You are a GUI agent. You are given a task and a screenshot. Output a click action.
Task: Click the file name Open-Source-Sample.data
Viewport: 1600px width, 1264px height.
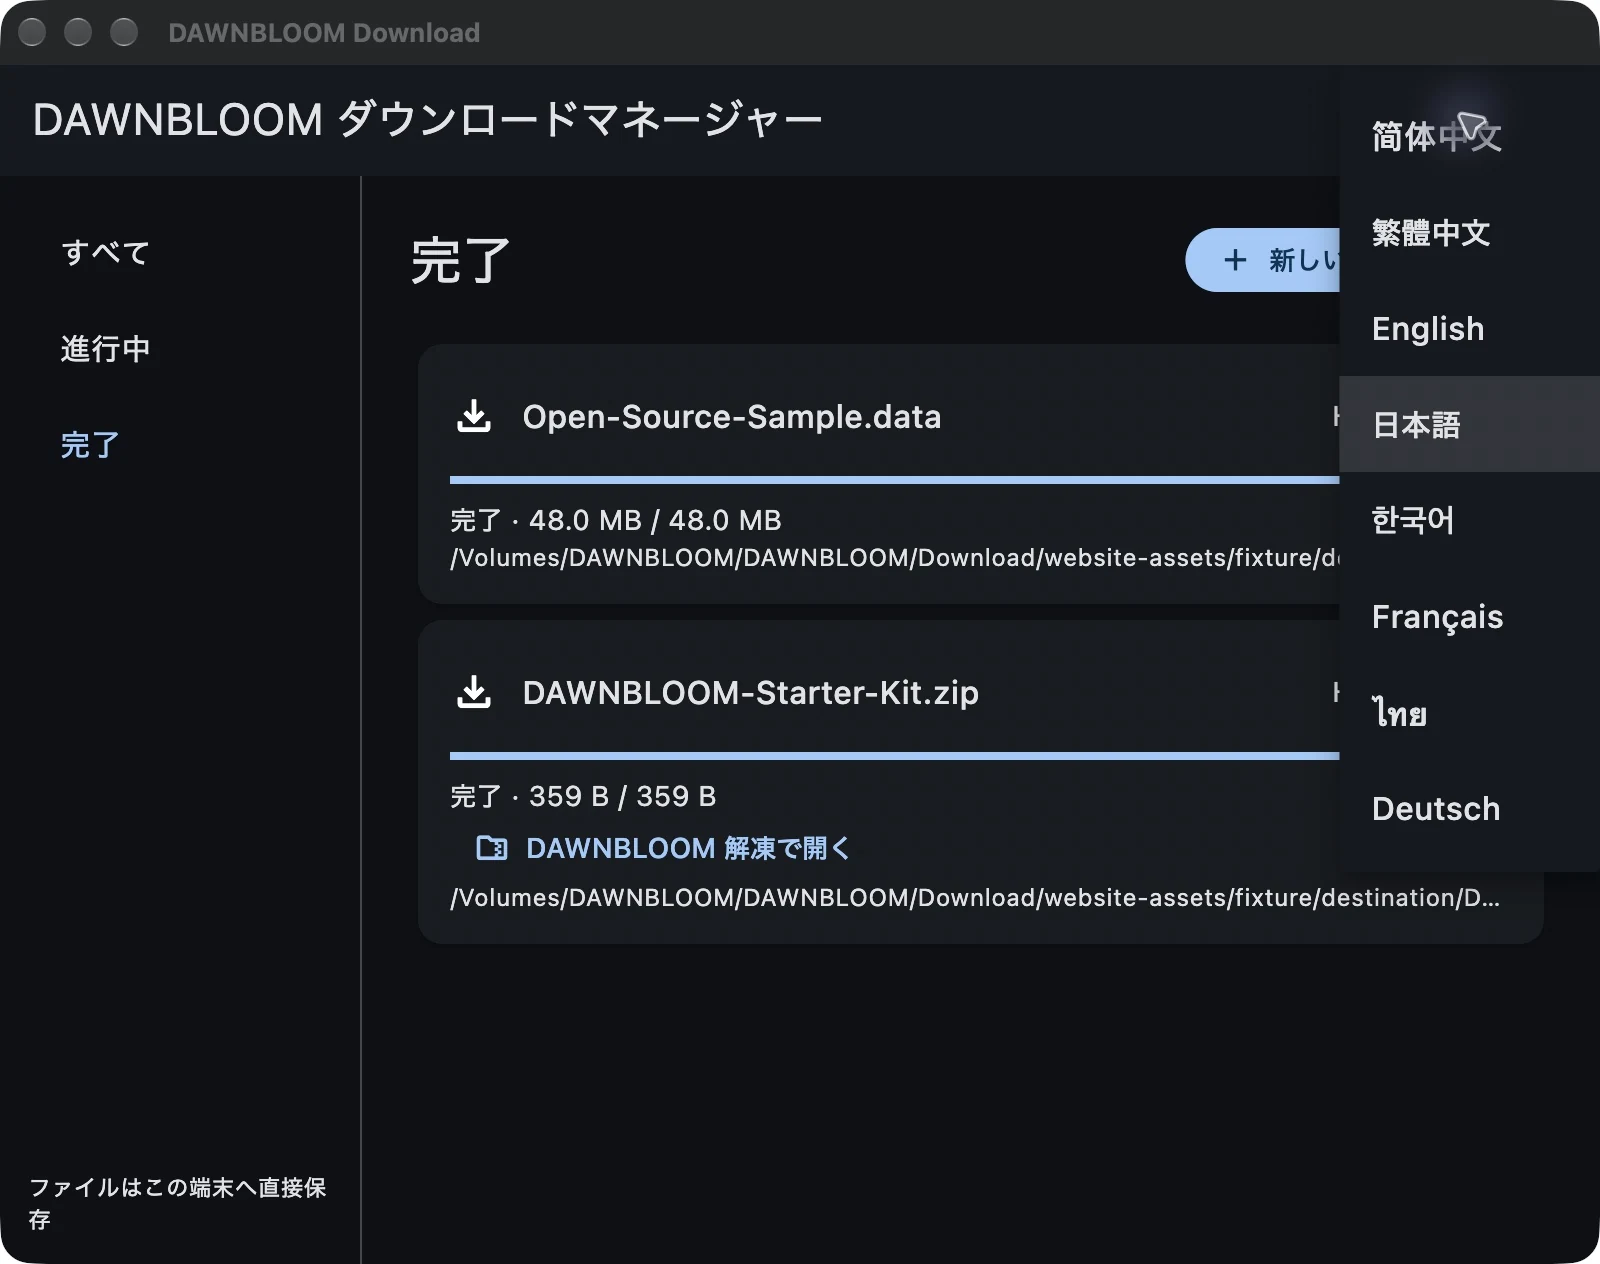coord(732,416)
